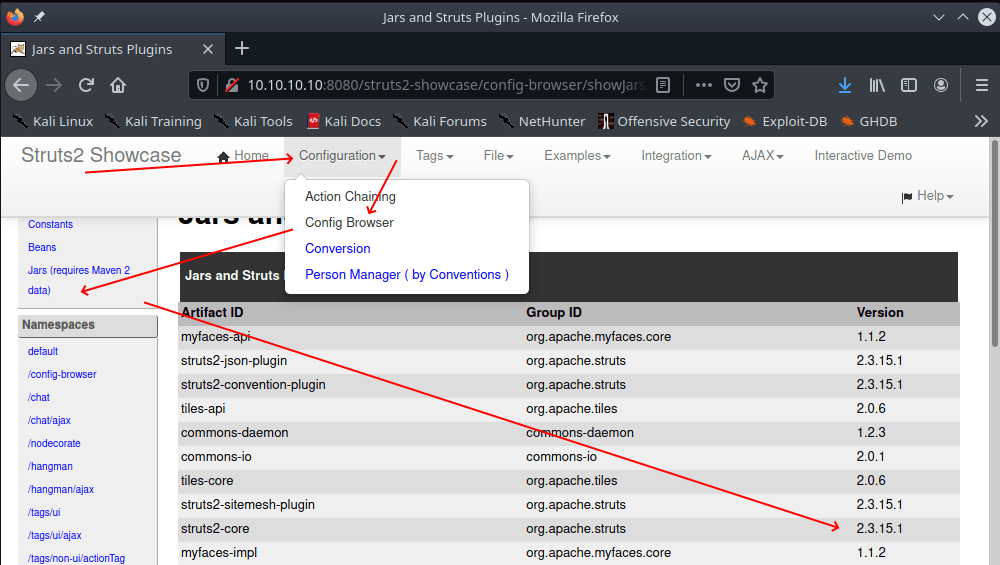Screen dimensions: 1000x565
Task: Go to the Firefox home page icon
Action: click(118, 85)
